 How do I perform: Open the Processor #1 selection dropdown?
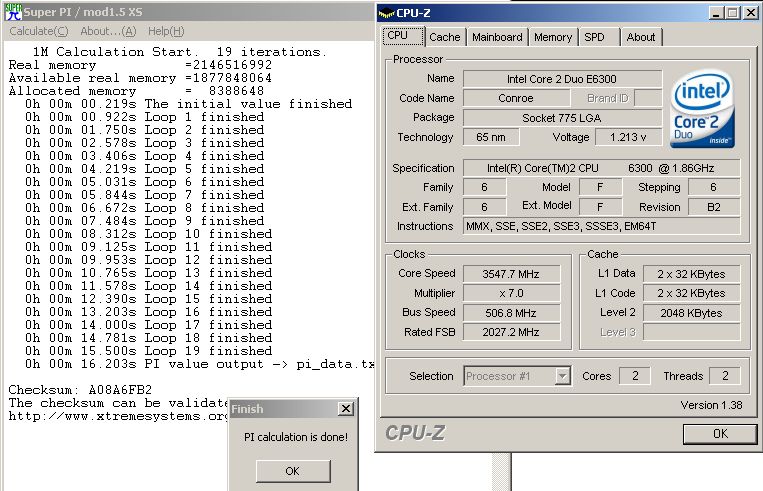[x=563, y=376]
